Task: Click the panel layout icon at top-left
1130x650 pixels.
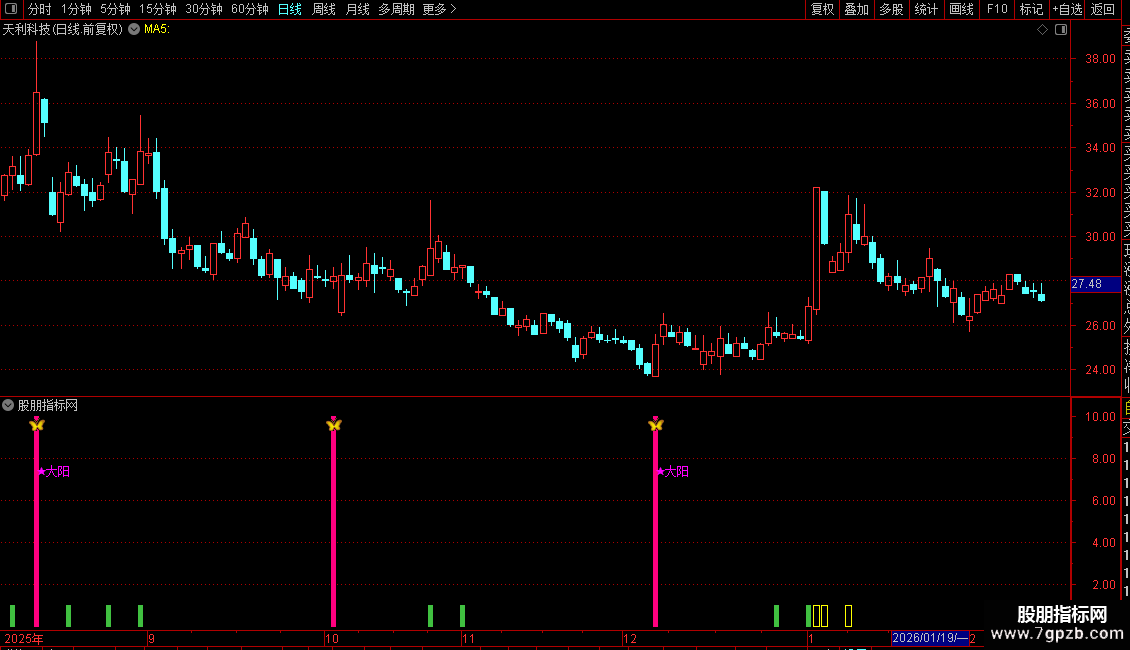Action: click(11, 9)
